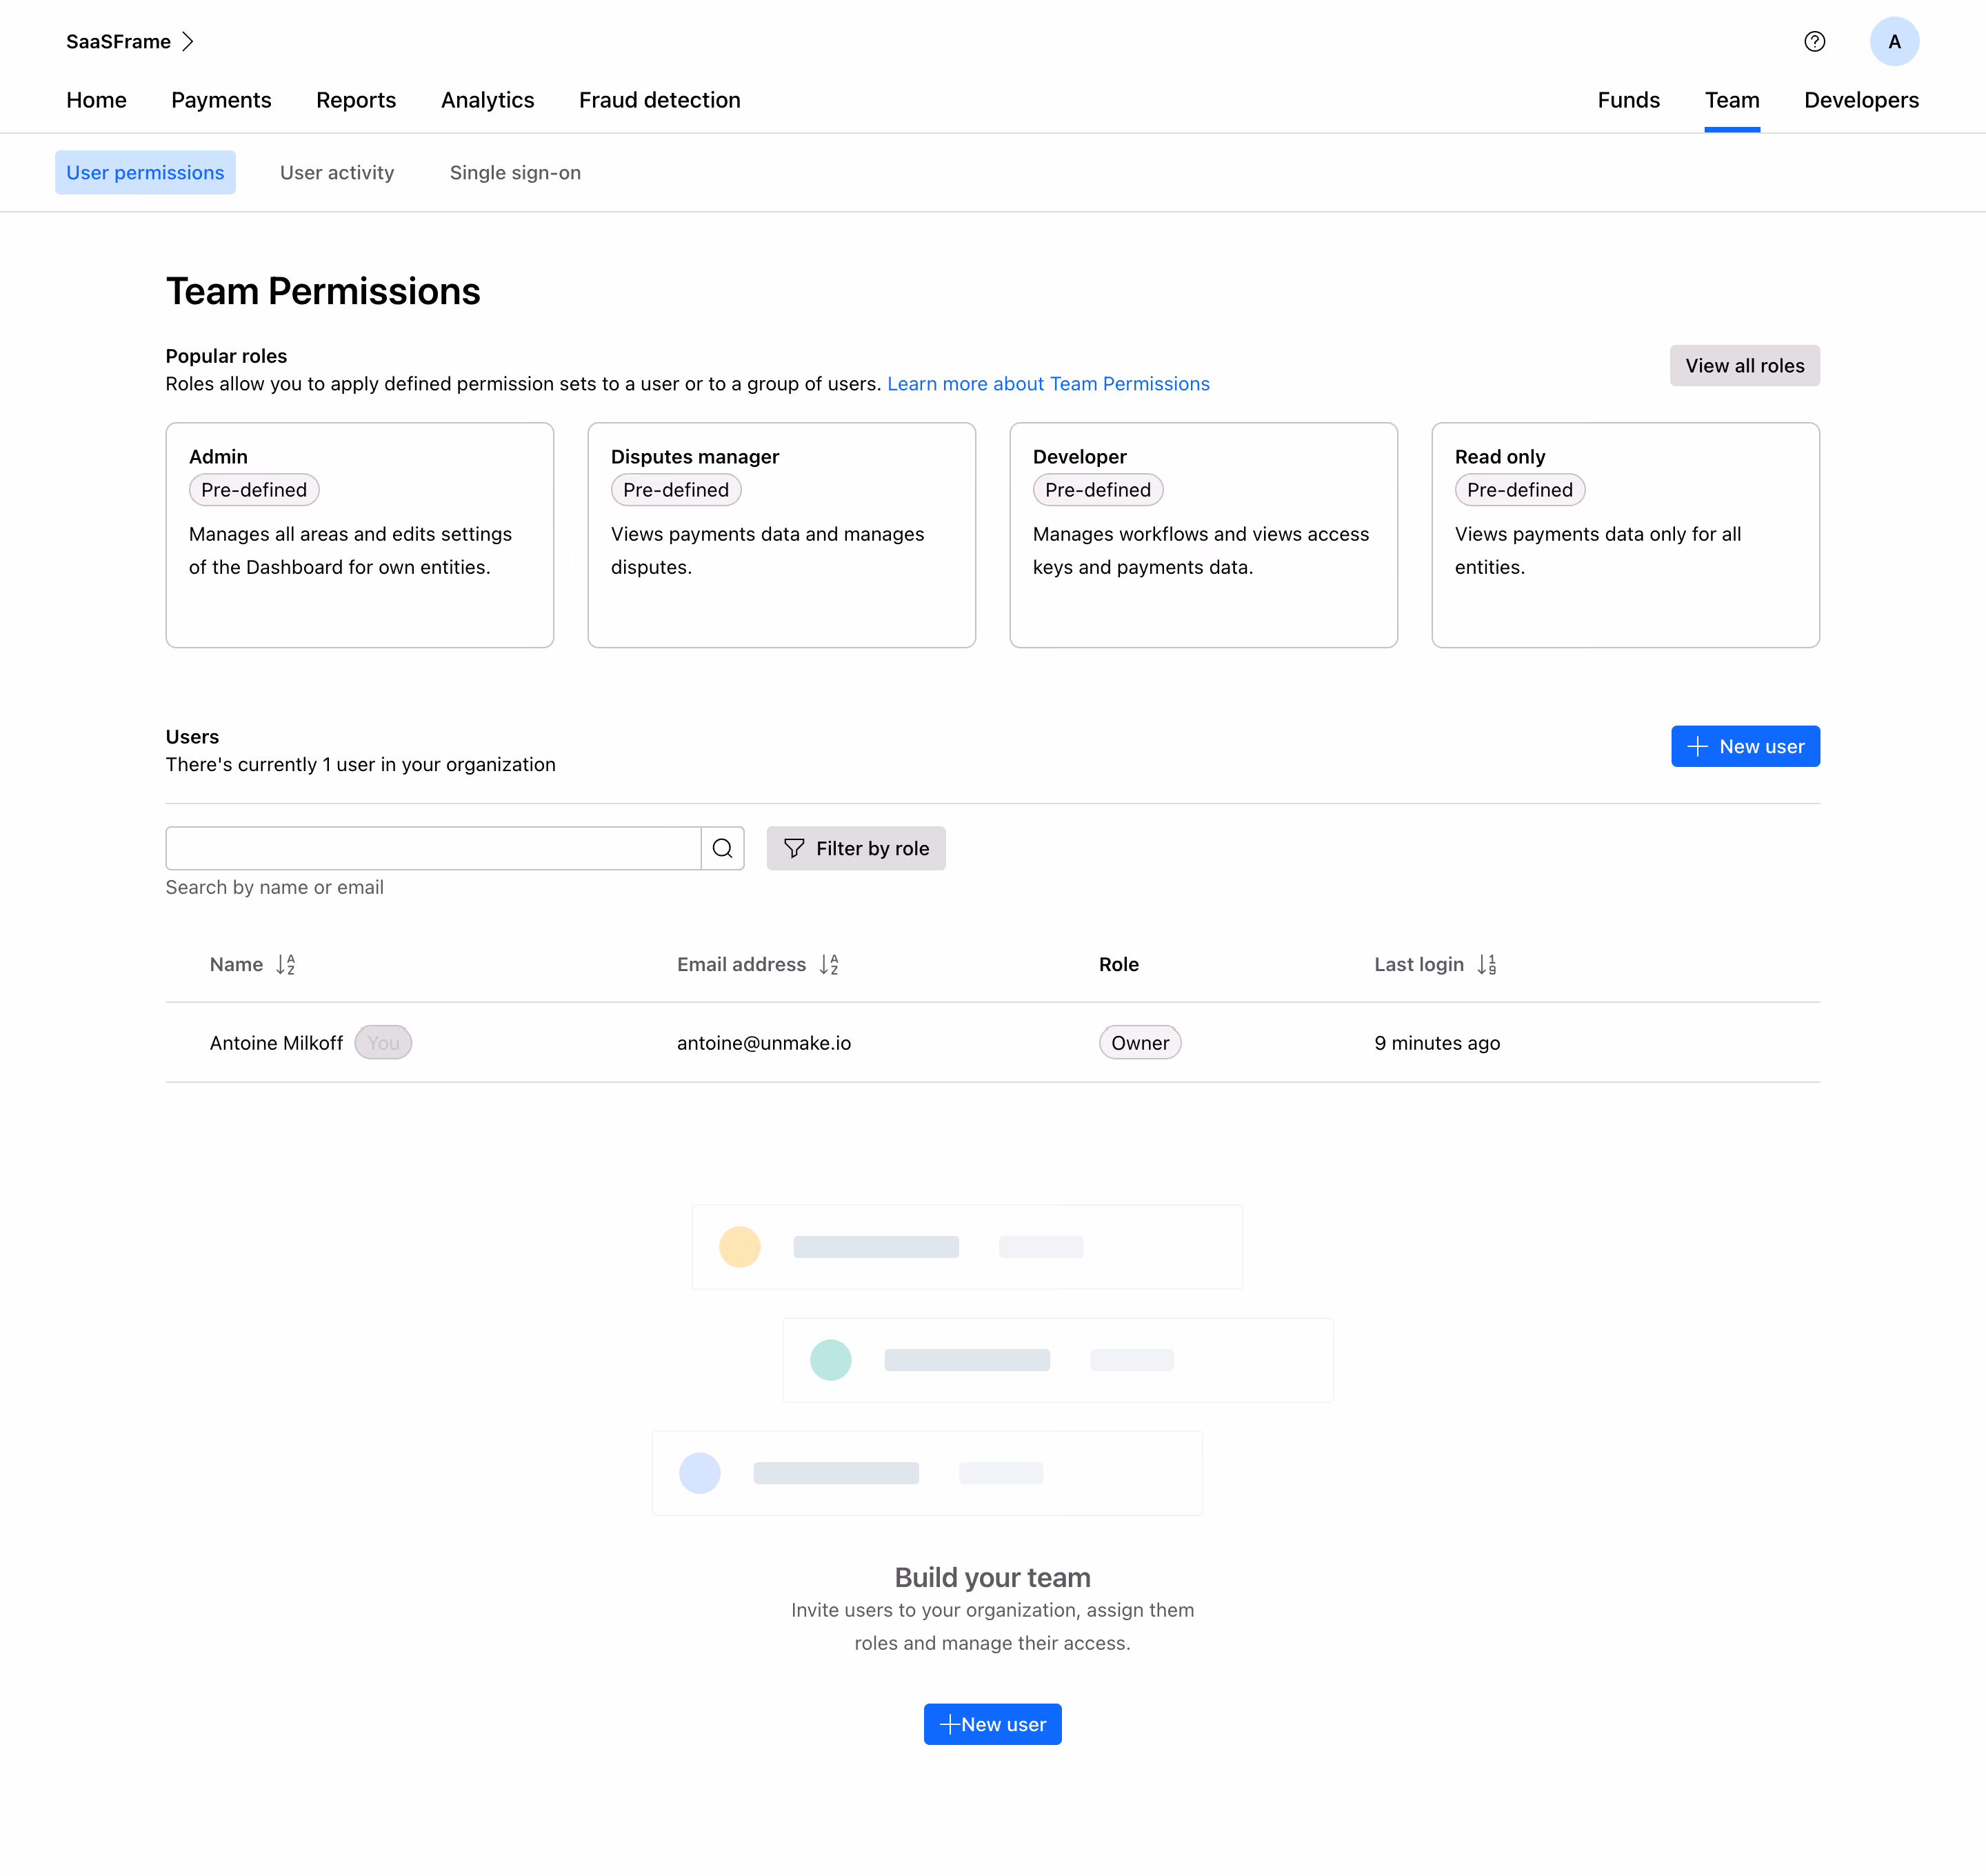This screenshot has width=1986, height=1876.
Task: Select the User permissions subtab
Action: pyautogui.click(x=145, y=172)
